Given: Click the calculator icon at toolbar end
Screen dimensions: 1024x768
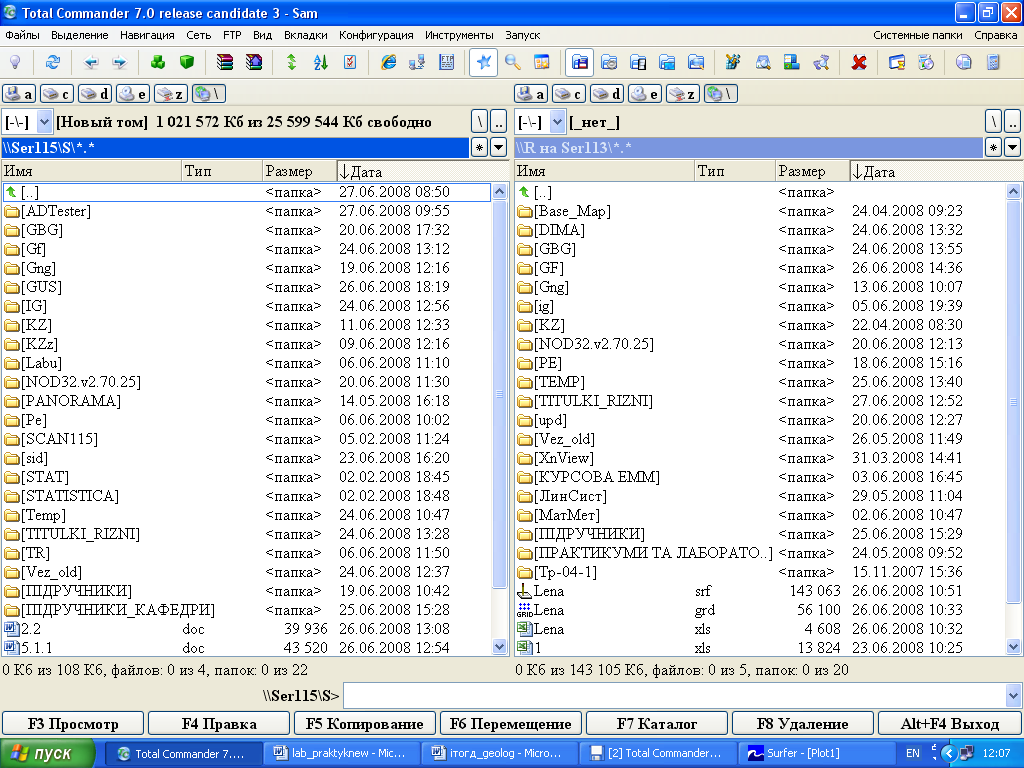Looking at the screenshot, I should (993, 62).
